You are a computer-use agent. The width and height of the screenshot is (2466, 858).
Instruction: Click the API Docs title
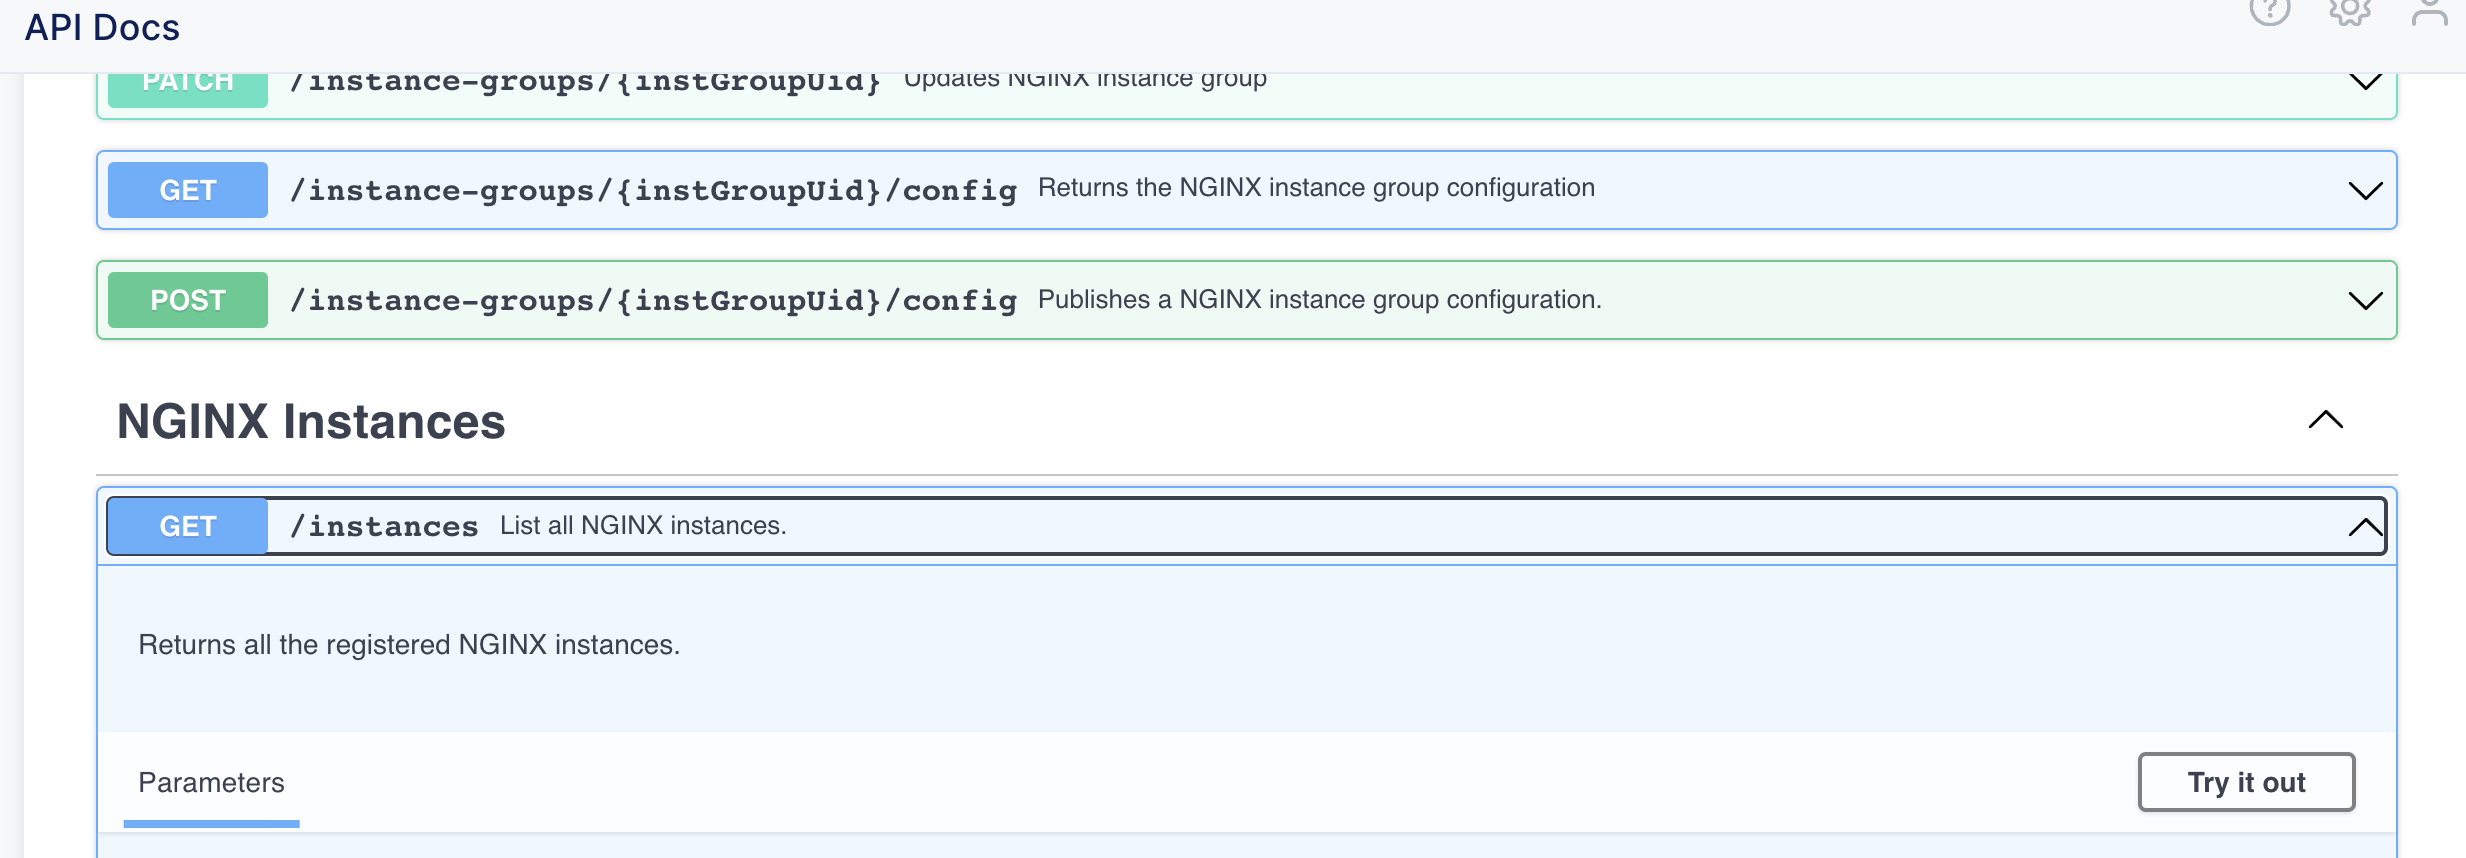(102, 28)
